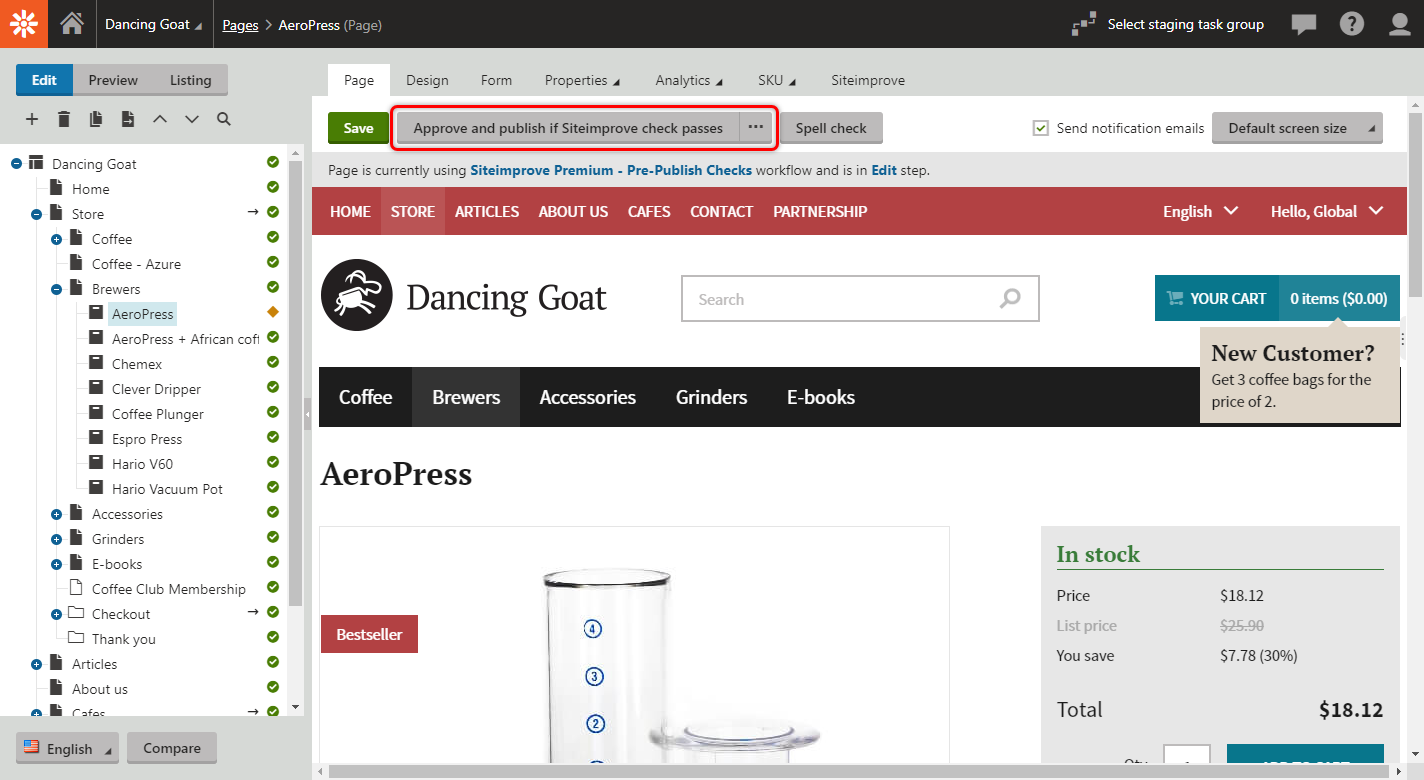Click the US flag language icon
The image size is (1424, 780).
pyautogui.click(x=32, y=747)
